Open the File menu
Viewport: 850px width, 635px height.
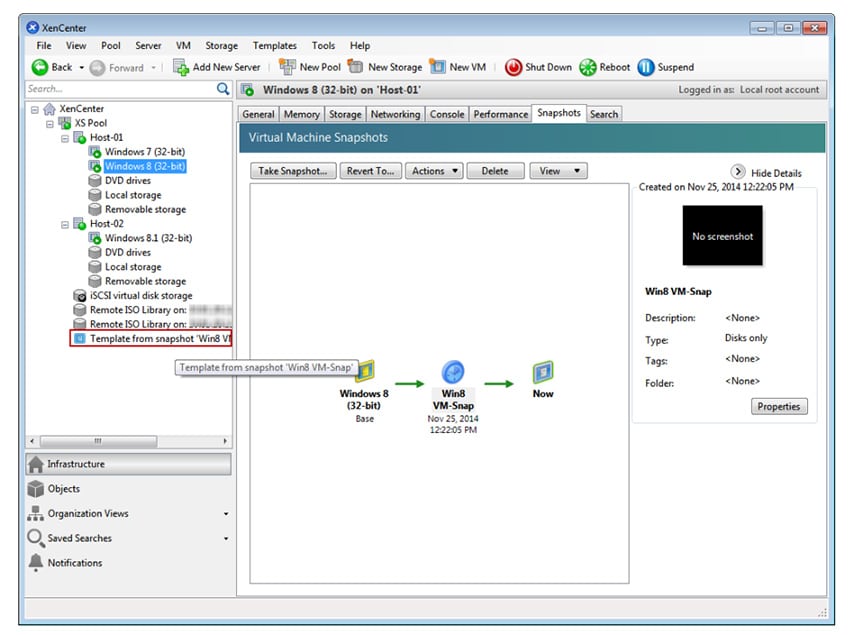tap(44, 46)
